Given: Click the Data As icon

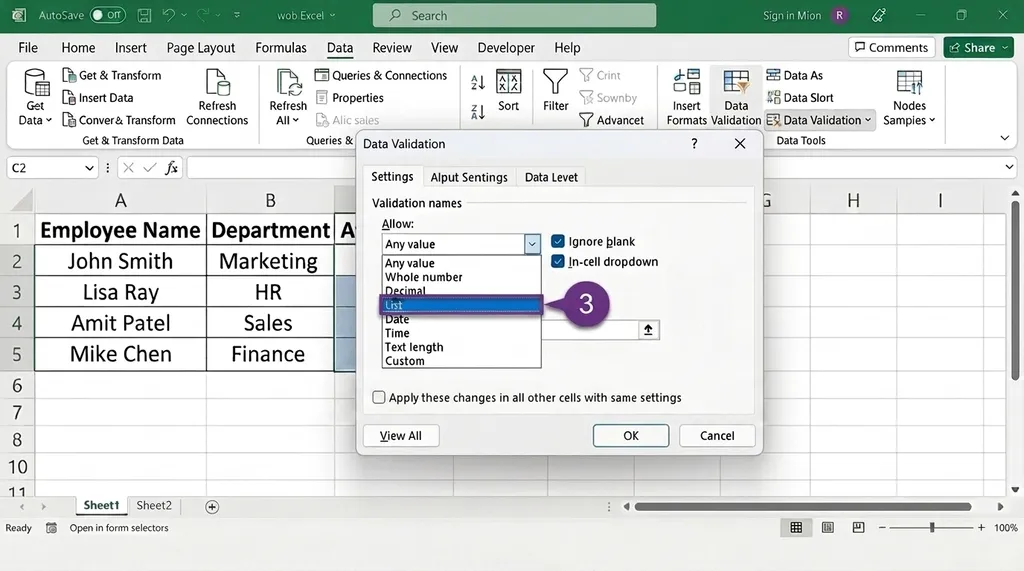Looking at the screenshot, I should (x=773, y=75).
